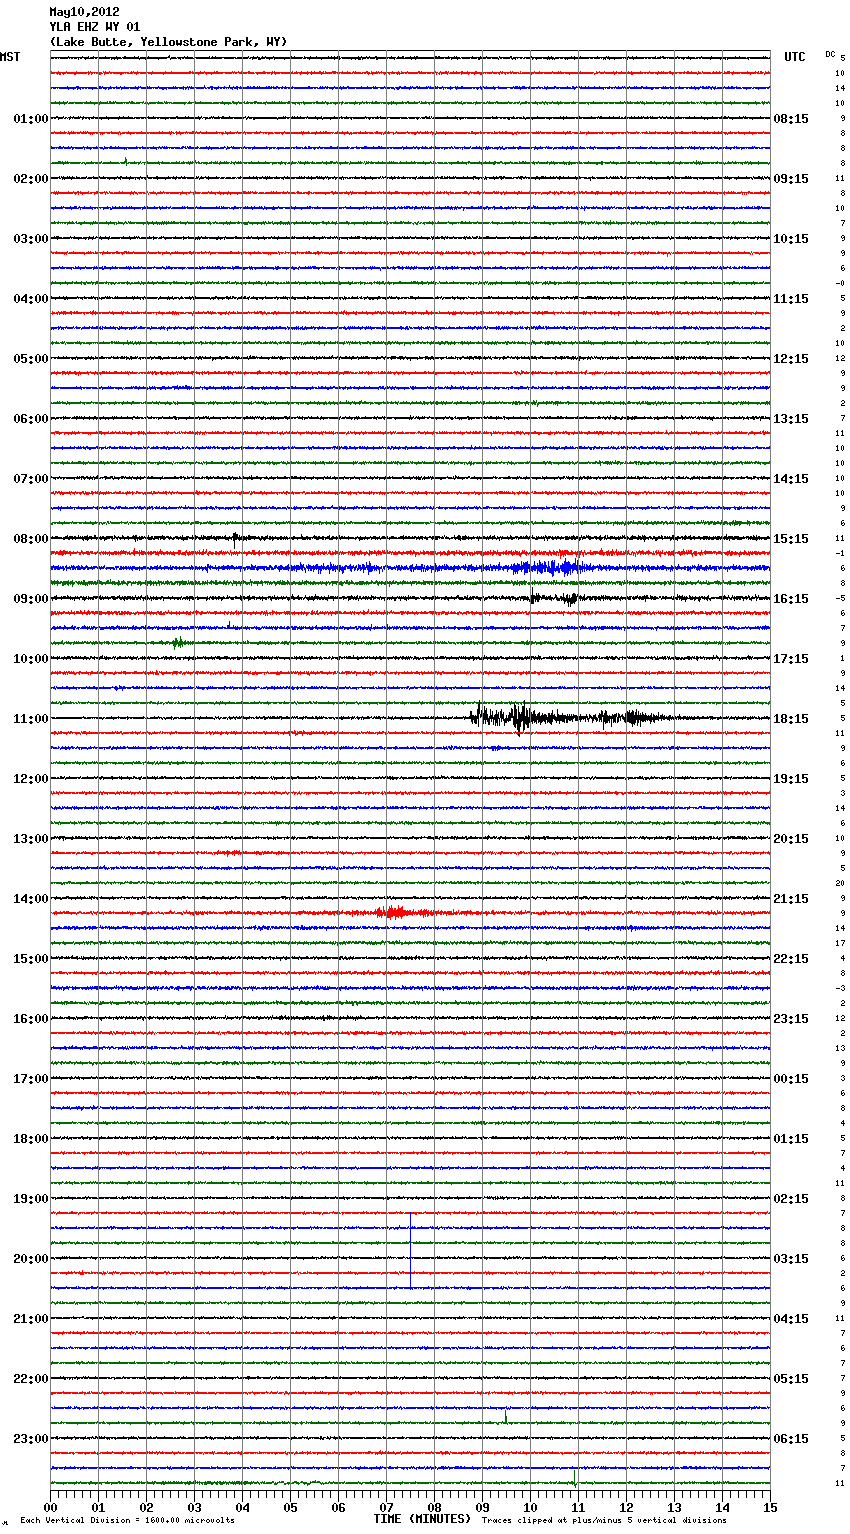Screen dimensions: 850x1534
Task: Click the "15" minute tick on the time axis
Action: click(x=770, y=1507)
